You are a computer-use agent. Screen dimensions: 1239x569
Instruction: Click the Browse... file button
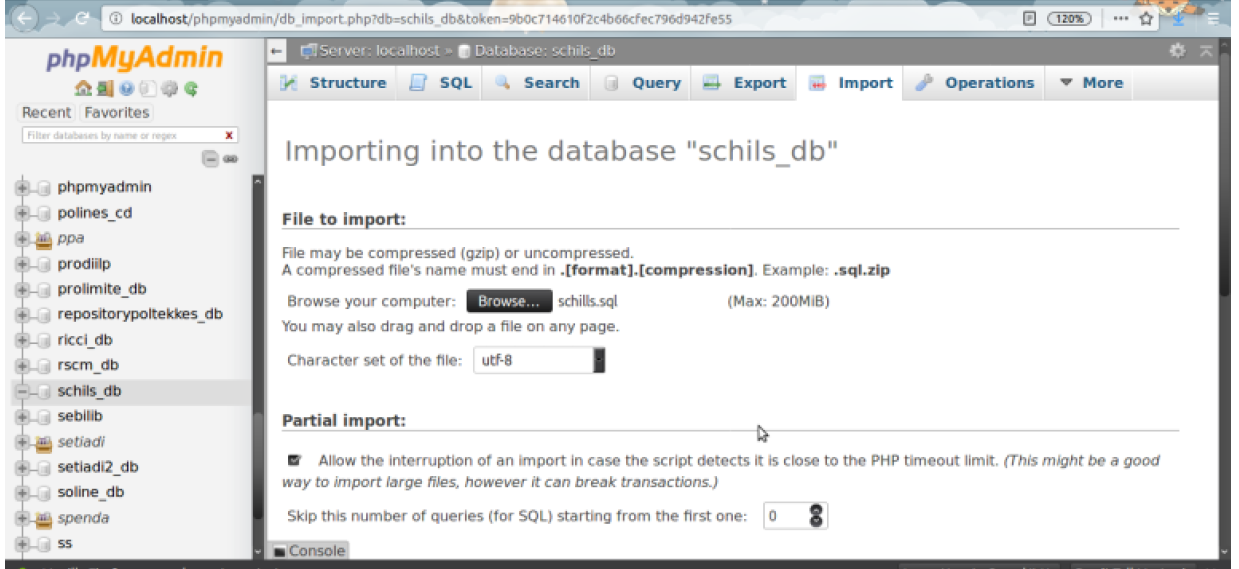509,301
